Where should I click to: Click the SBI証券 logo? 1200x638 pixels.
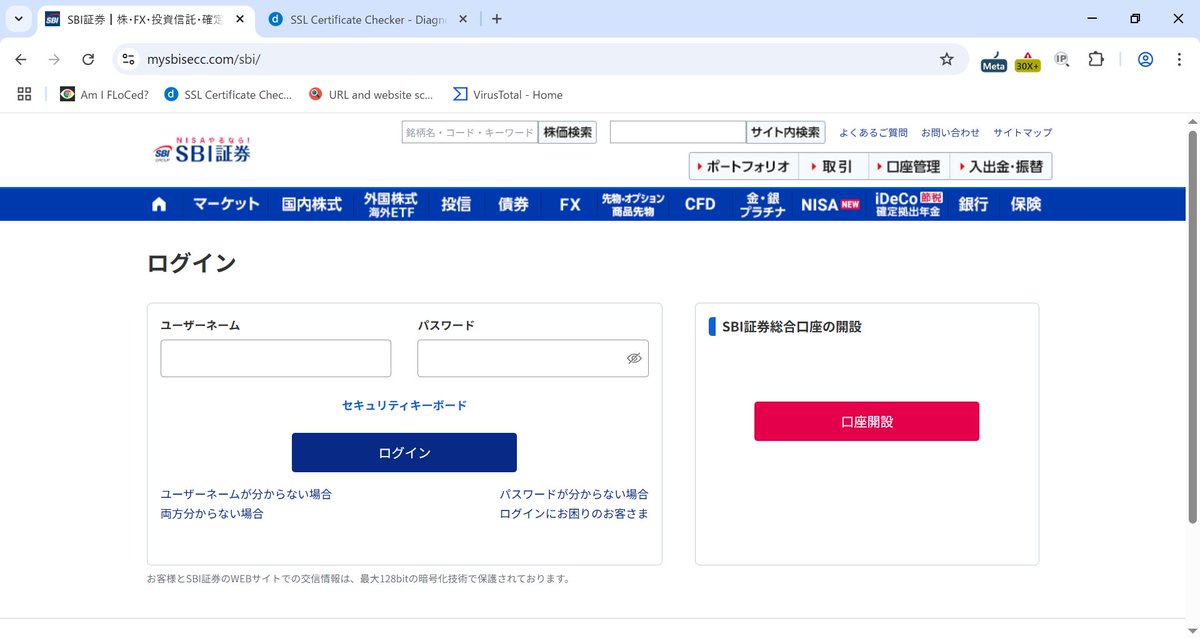pyautogui.click(x=202, y=150)
